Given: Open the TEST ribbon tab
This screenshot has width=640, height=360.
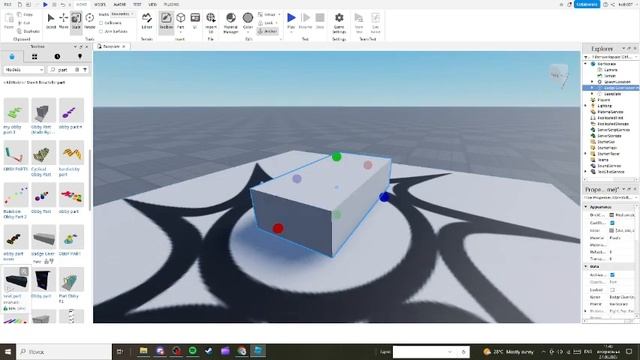Looking at the screenshot, I should 137,4.
